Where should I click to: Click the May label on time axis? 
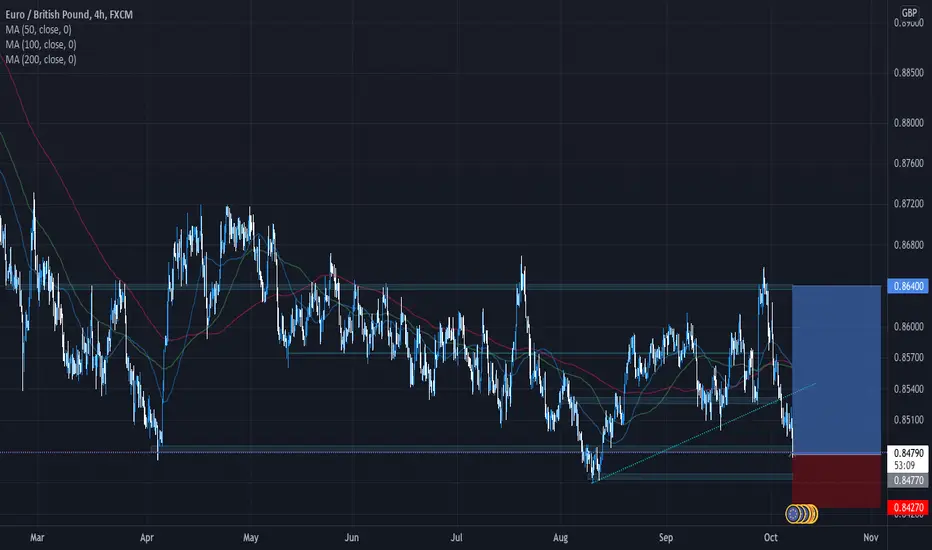pyautogui.click(x=251, y=538)
